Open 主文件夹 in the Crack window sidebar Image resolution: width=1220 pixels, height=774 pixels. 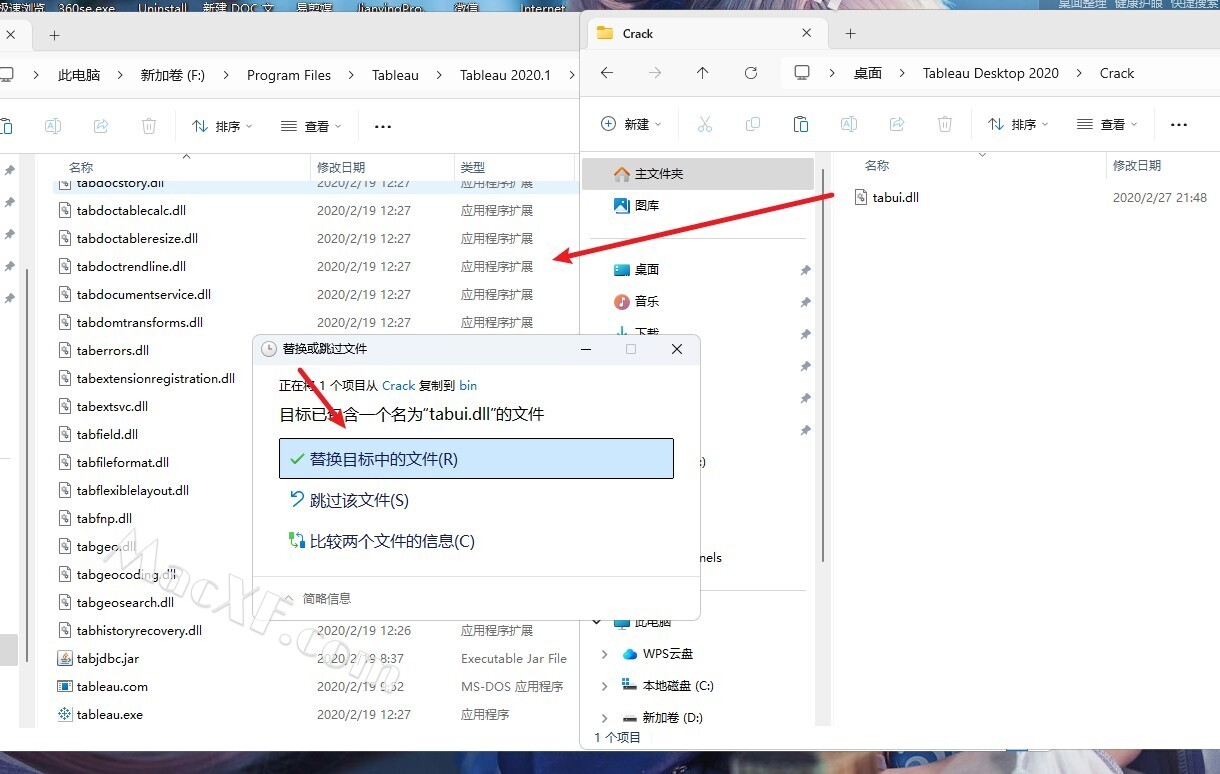[x=698, y=173]
